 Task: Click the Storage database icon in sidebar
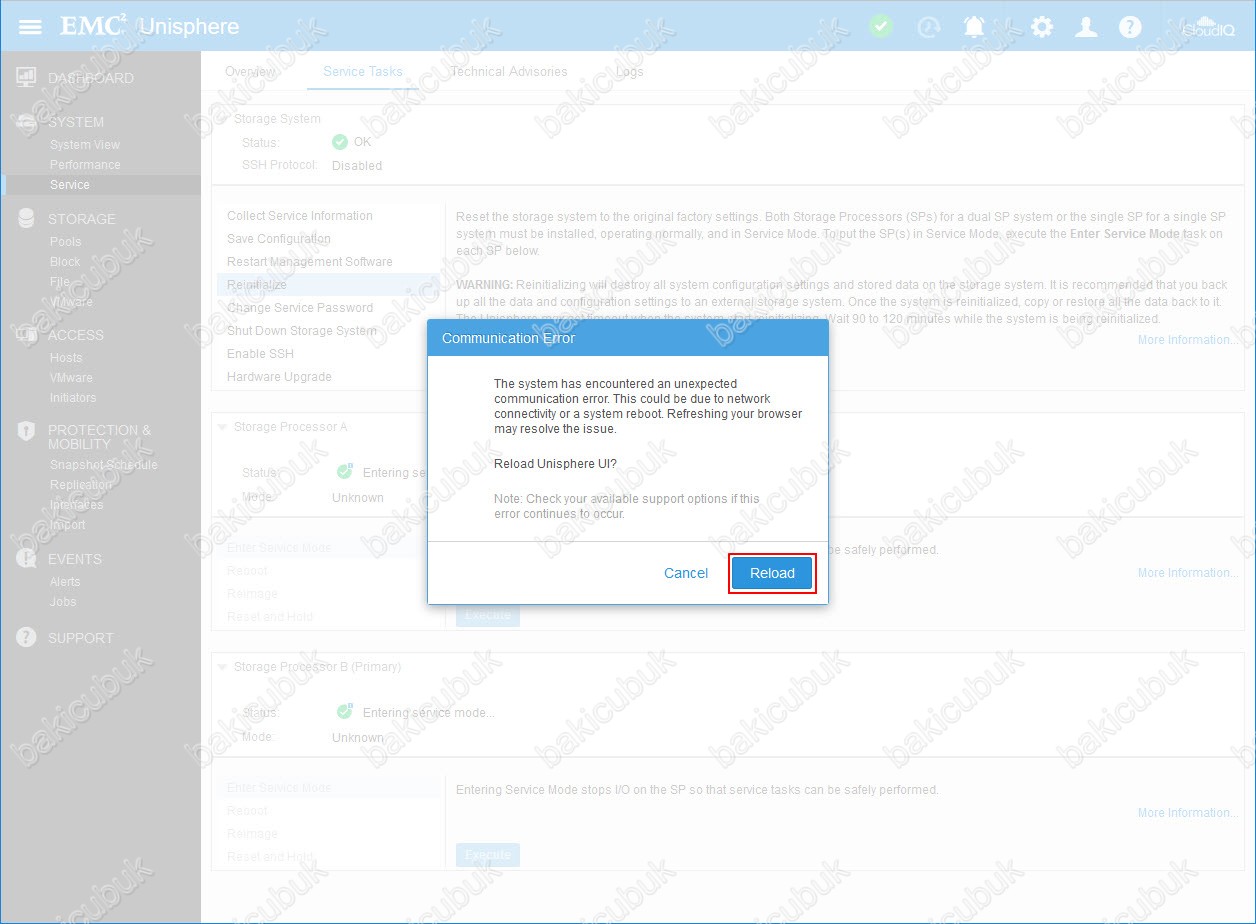pos(27,219)
